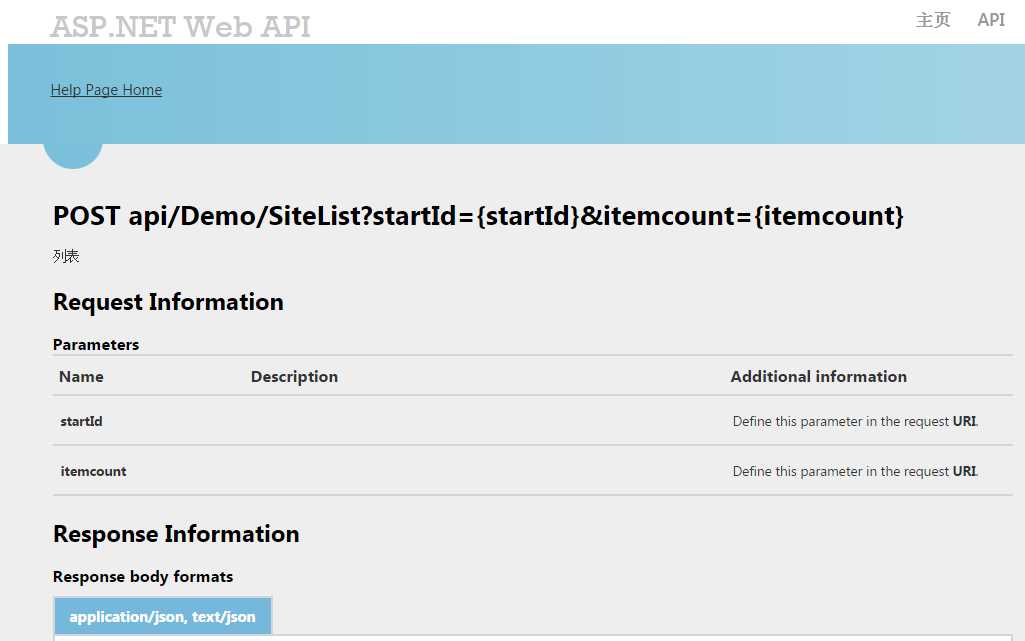The height and width of the screenshot is (641, 1025).
Task: Click the Response body formats subheading
Action: click(143, 577)
